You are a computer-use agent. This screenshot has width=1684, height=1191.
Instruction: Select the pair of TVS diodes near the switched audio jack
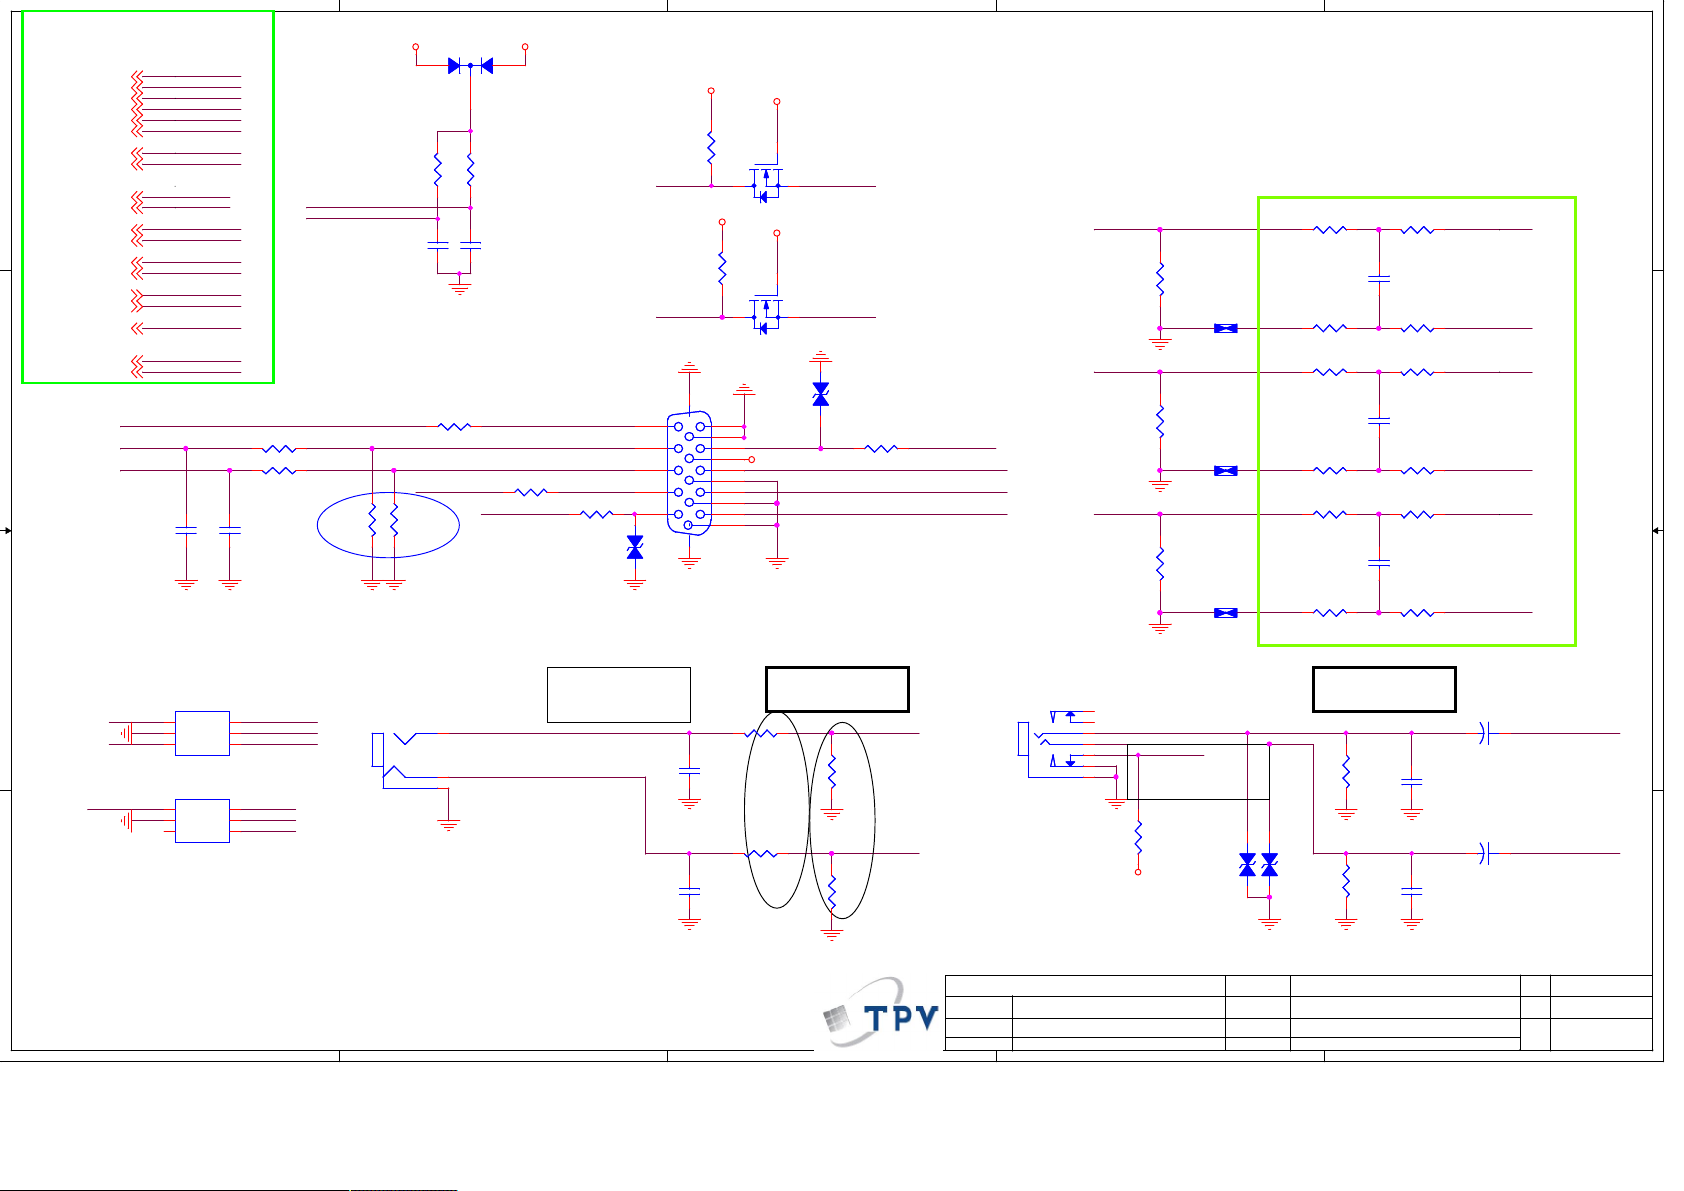point(1258,865)
